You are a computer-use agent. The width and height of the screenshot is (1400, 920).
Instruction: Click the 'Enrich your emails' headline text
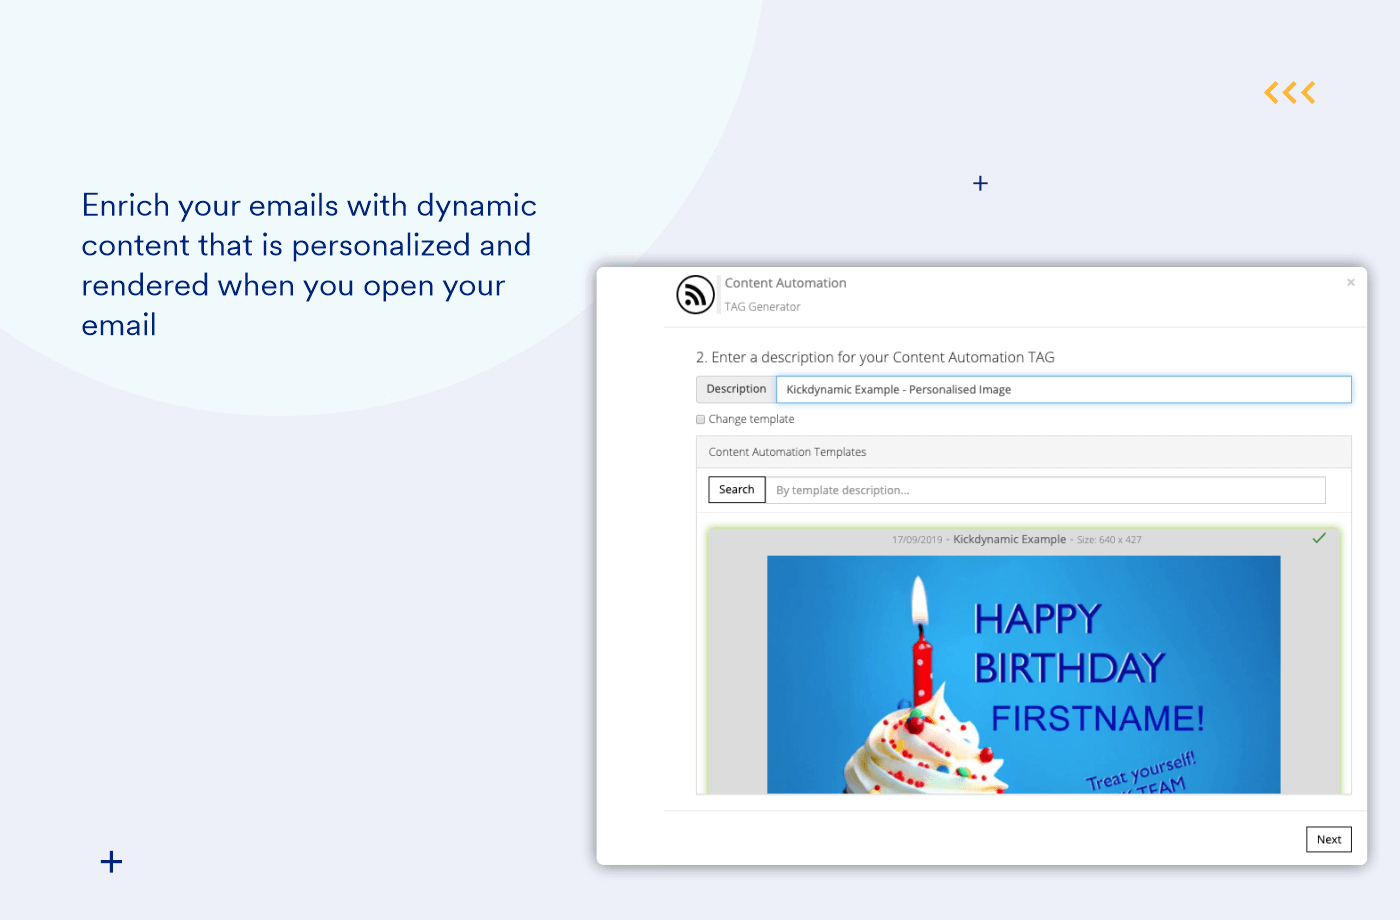309,265
